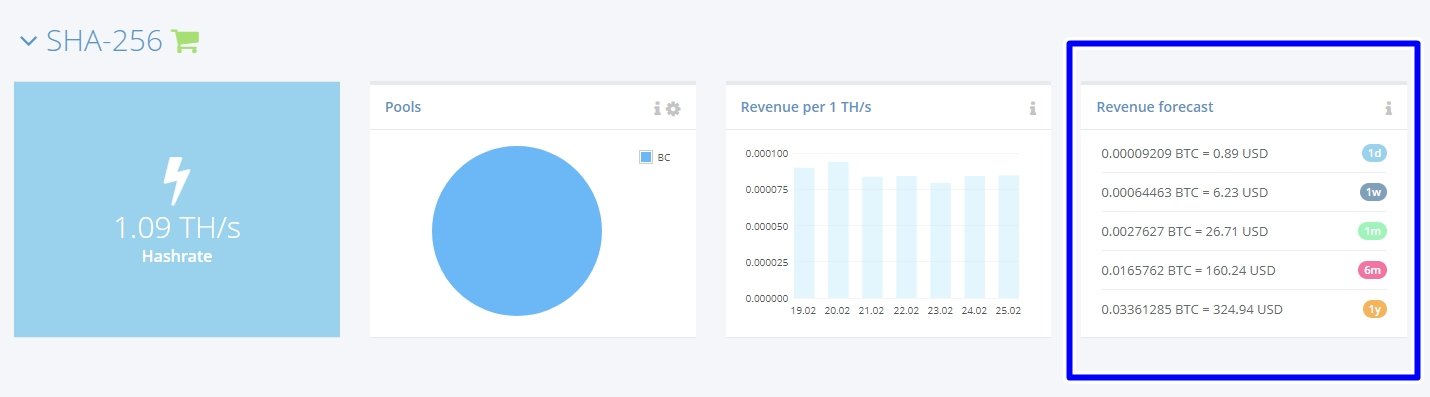Toggle the BC legend checkbox
Image resolution: width=1430 pixels, height=397 pixels.
coord(646,157)
